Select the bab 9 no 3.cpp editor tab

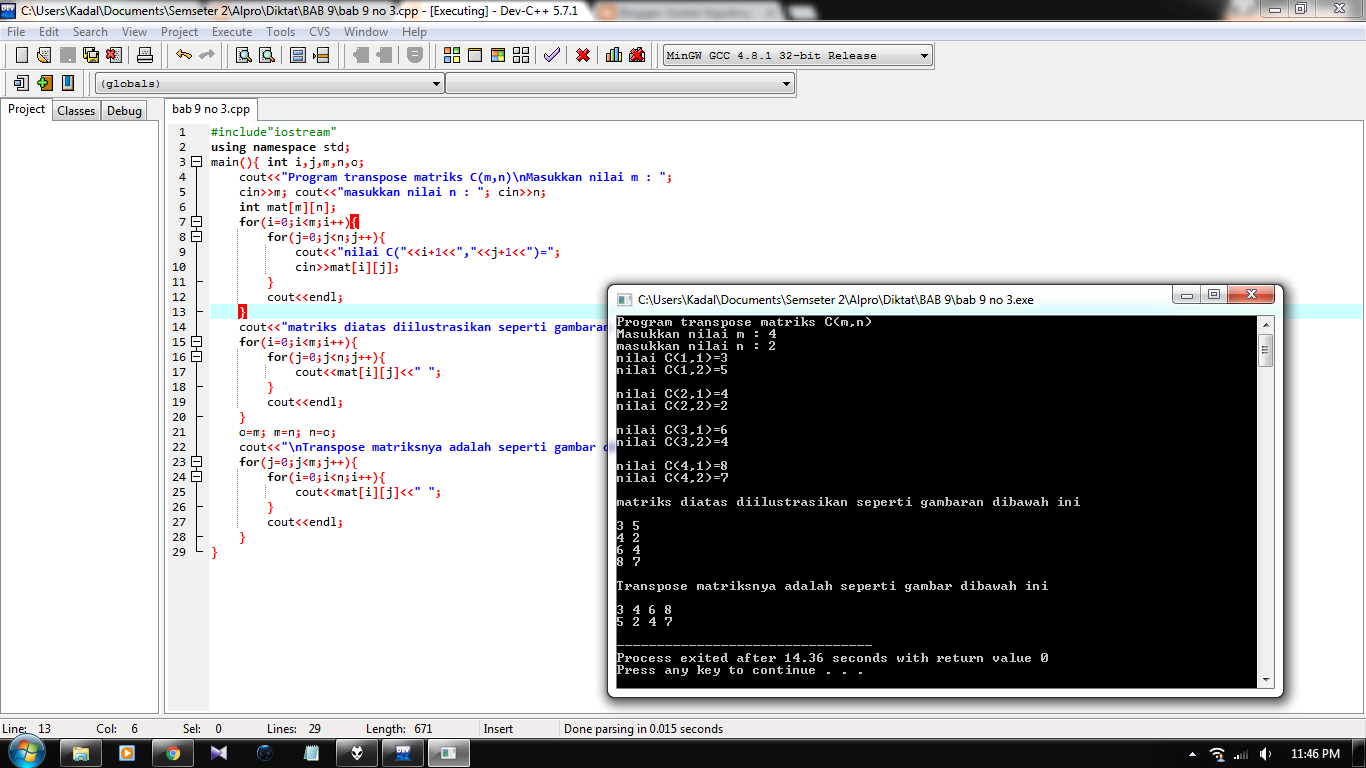click(x=211, y=109)
